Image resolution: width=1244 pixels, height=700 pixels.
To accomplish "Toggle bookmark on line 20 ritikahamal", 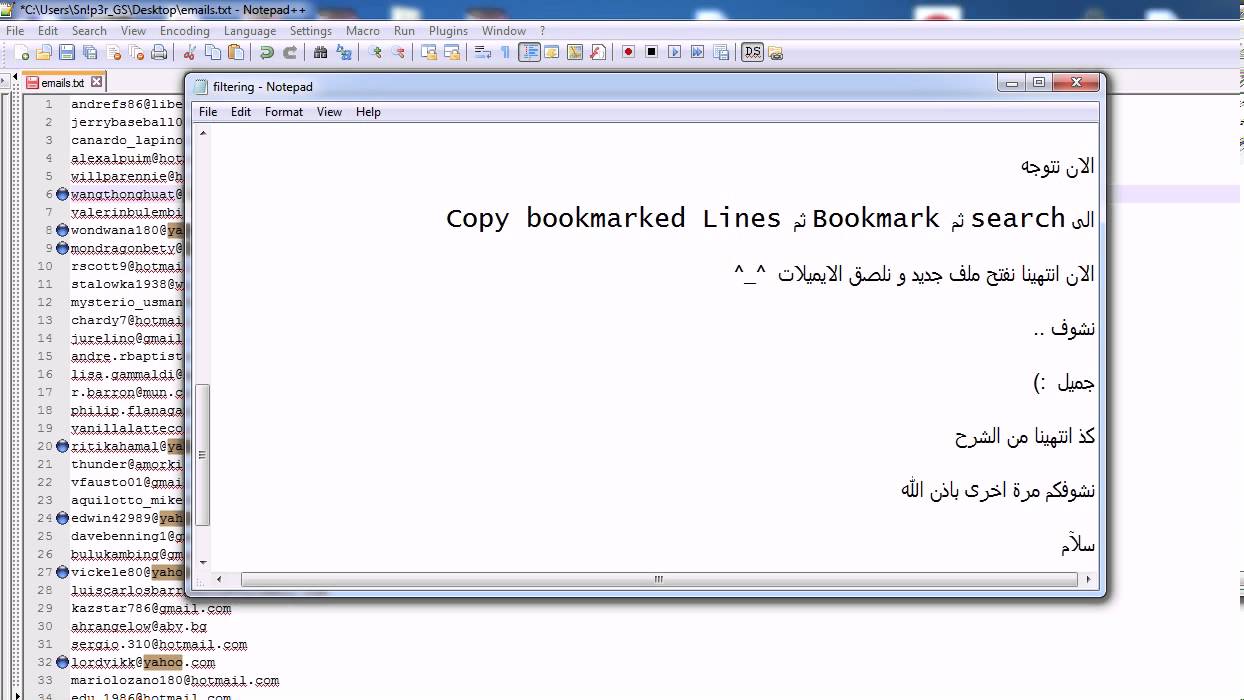I will click(62, 446).
